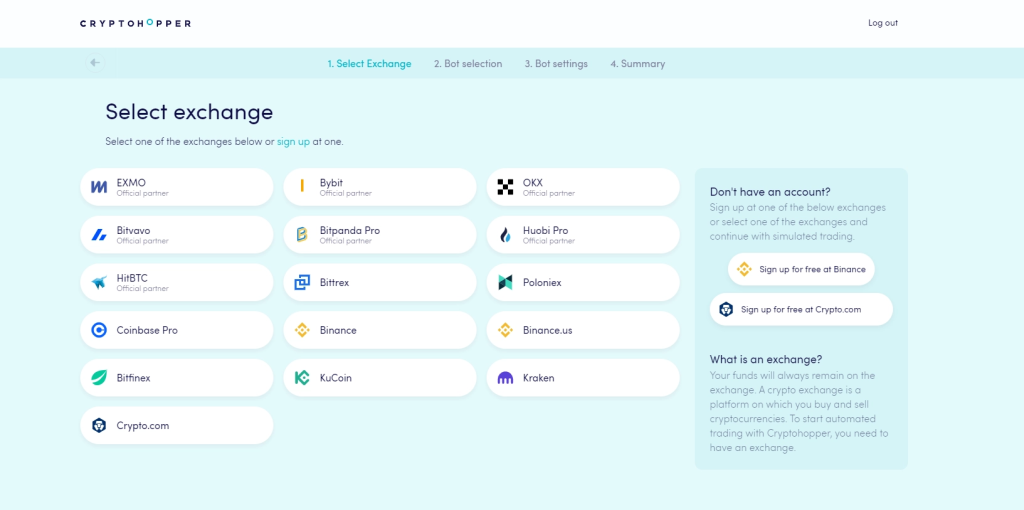Click the Crypto.com lion logo in exchange list
The height and width of the screenshot is (510, 1024).
click(x=99, y=425)
